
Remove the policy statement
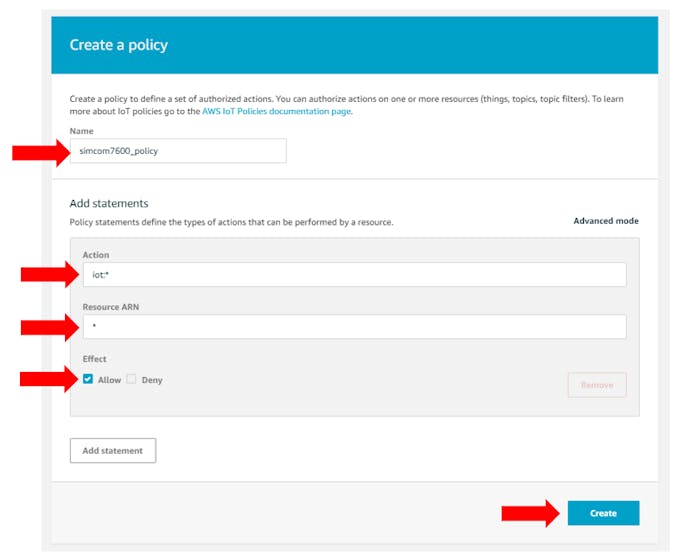(597, 385)
